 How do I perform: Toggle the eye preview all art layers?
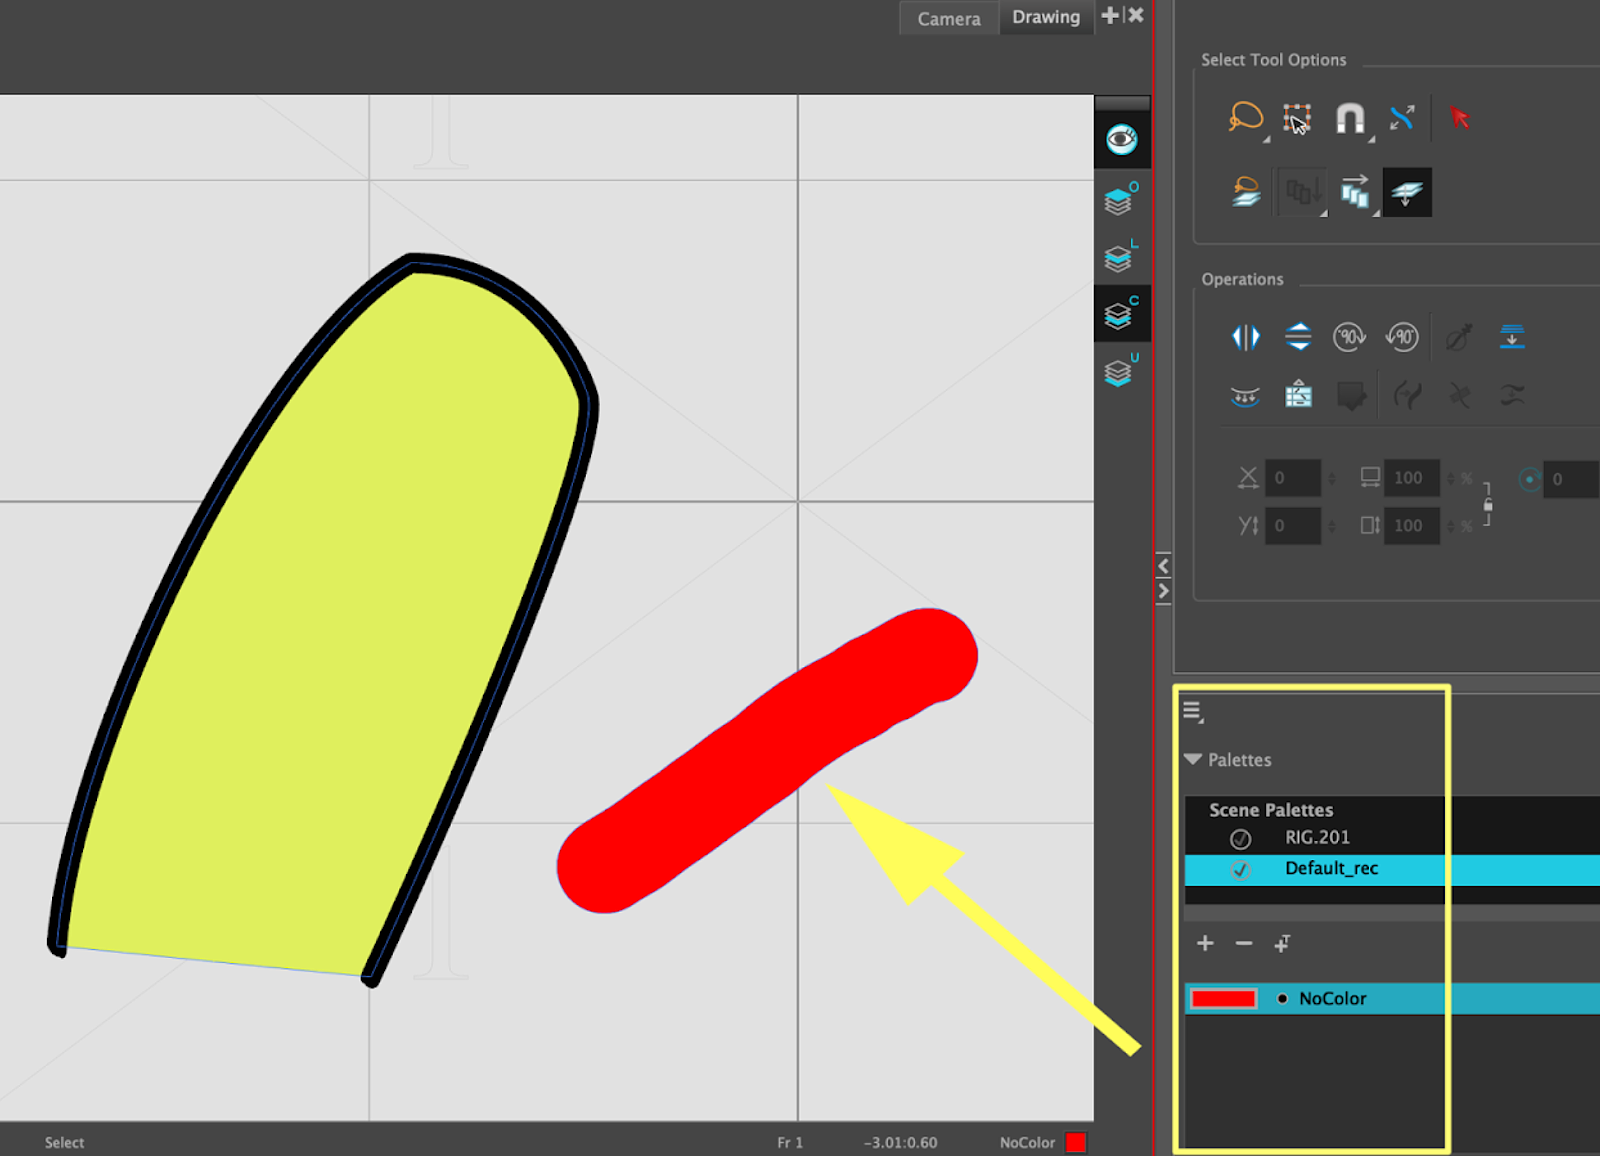(1121, 139)
